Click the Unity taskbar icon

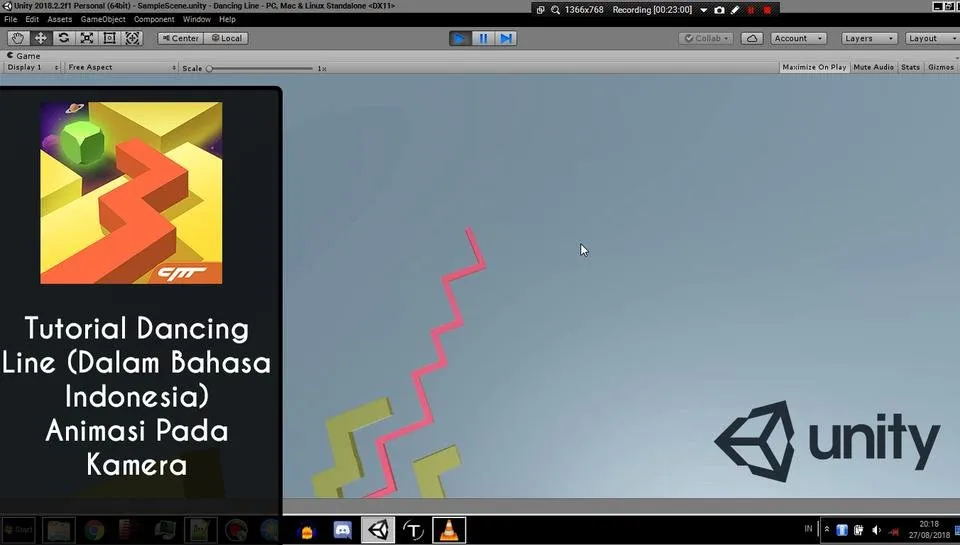click(378, 530)
